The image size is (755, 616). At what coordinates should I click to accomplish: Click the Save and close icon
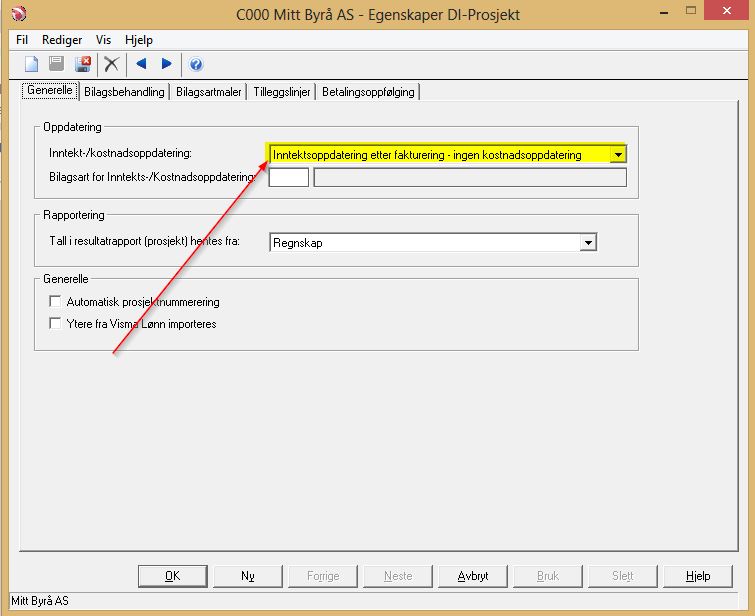click(x=83, y=64)
